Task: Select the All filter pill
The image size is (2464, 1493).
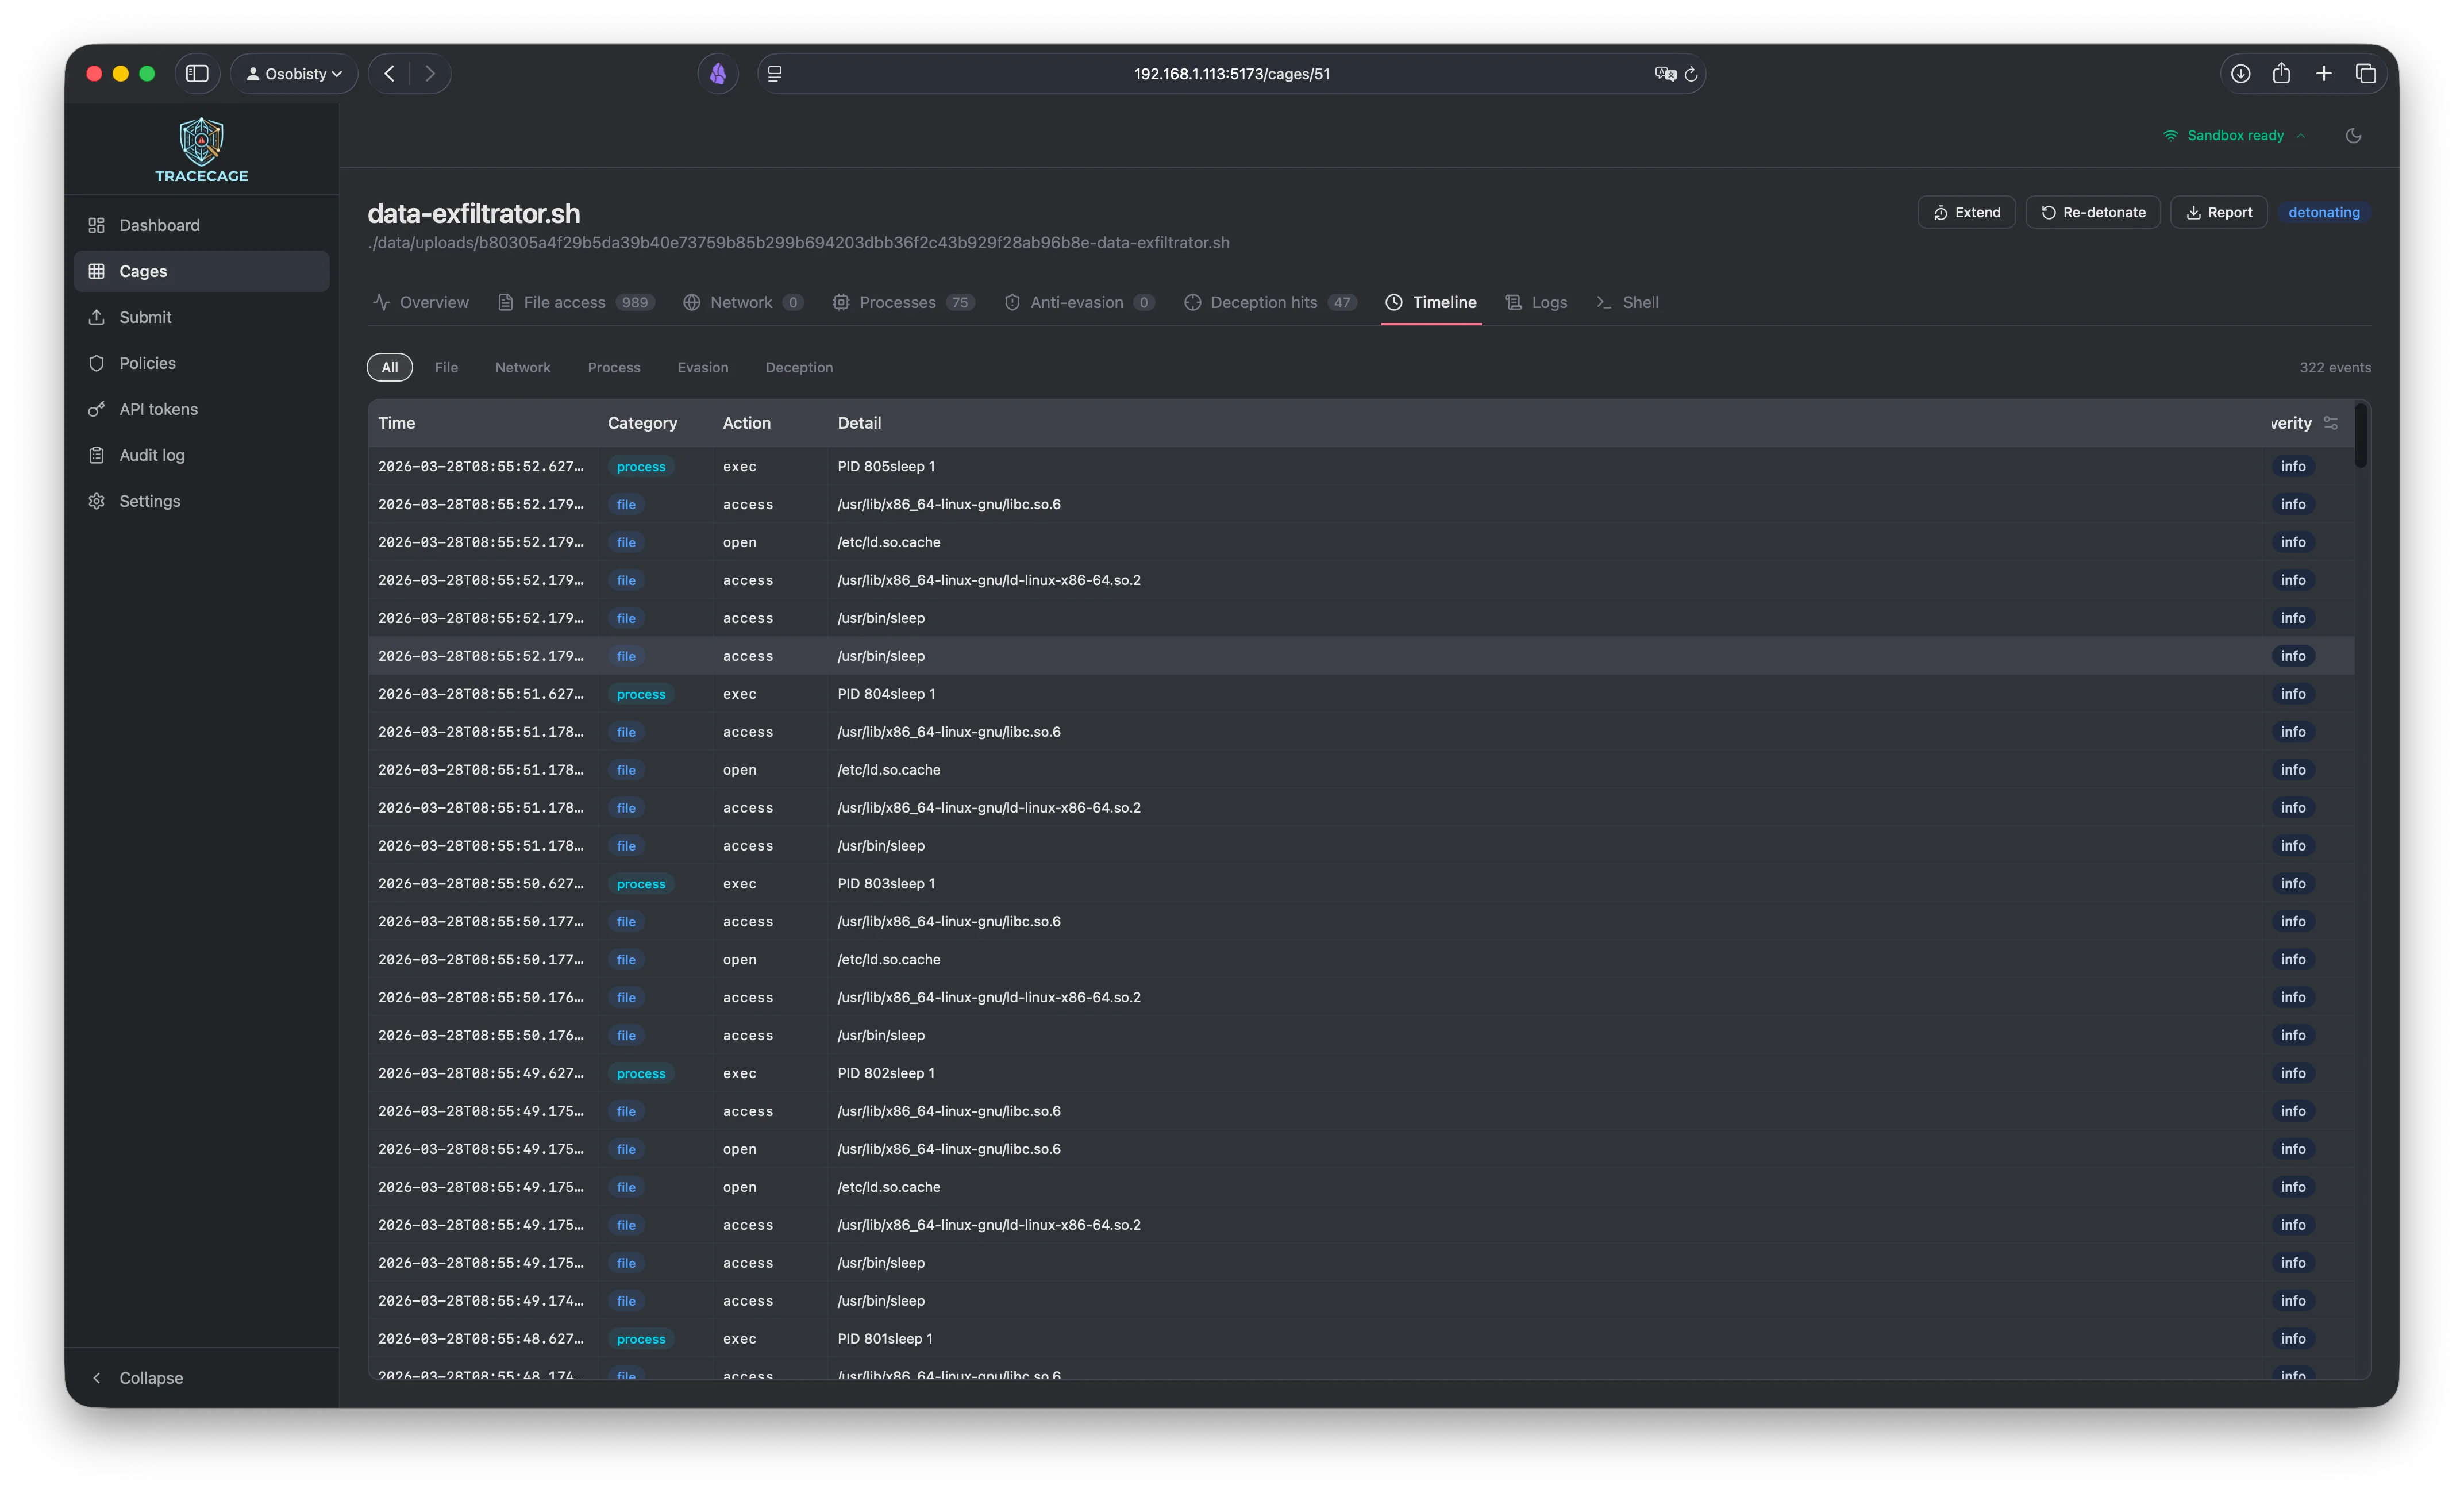Action: [x=389, y=368]
